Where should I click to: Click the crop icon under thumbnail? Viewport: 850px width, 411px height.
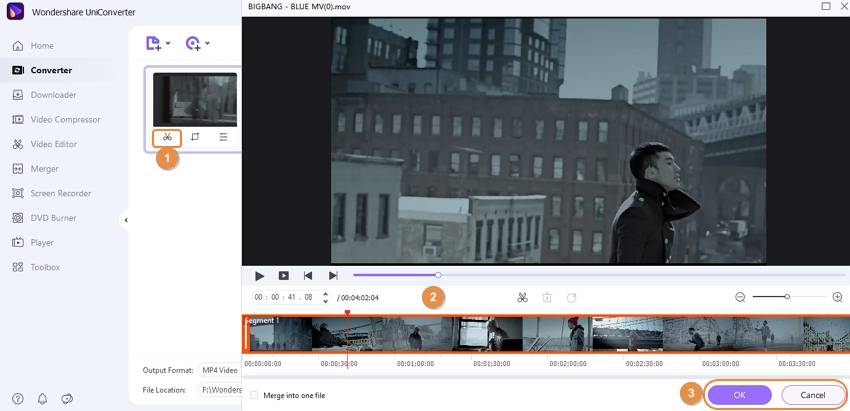click(195, 137)
